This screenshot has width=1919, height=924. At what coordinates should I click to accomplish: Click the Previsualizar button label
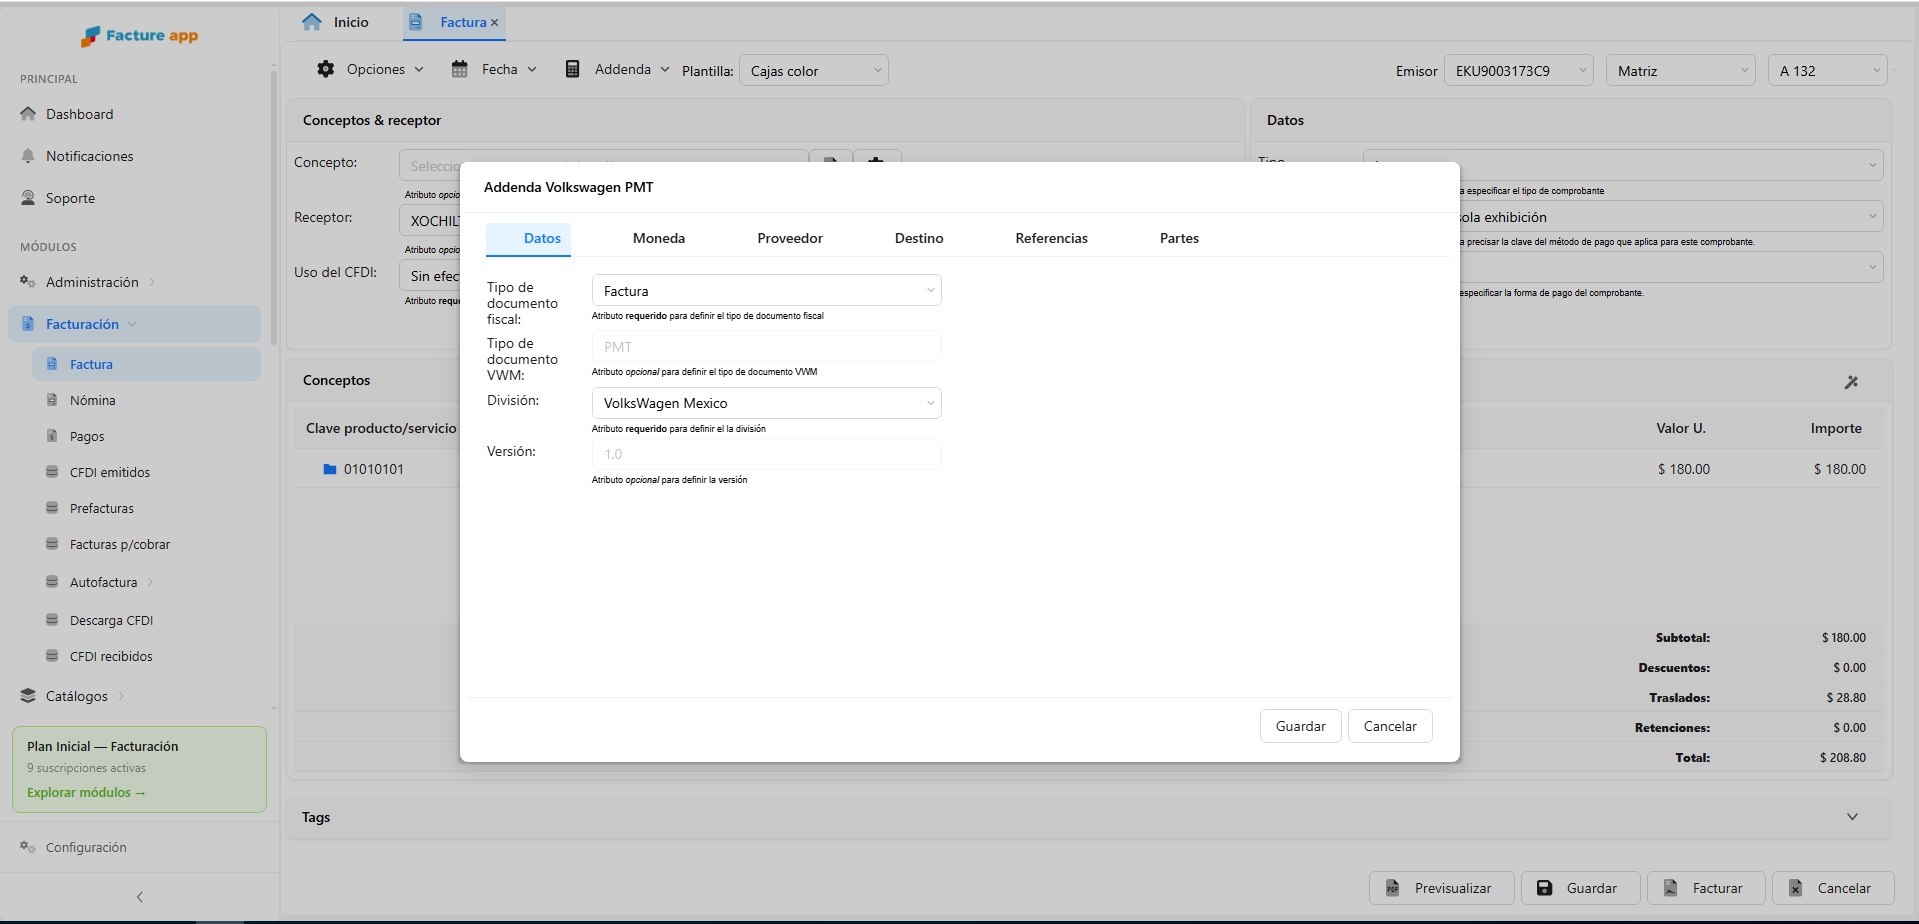click(1453, 888)
